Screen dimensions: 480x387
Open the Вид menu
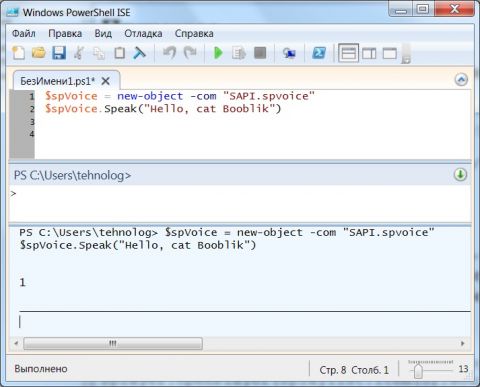(103, 33)
